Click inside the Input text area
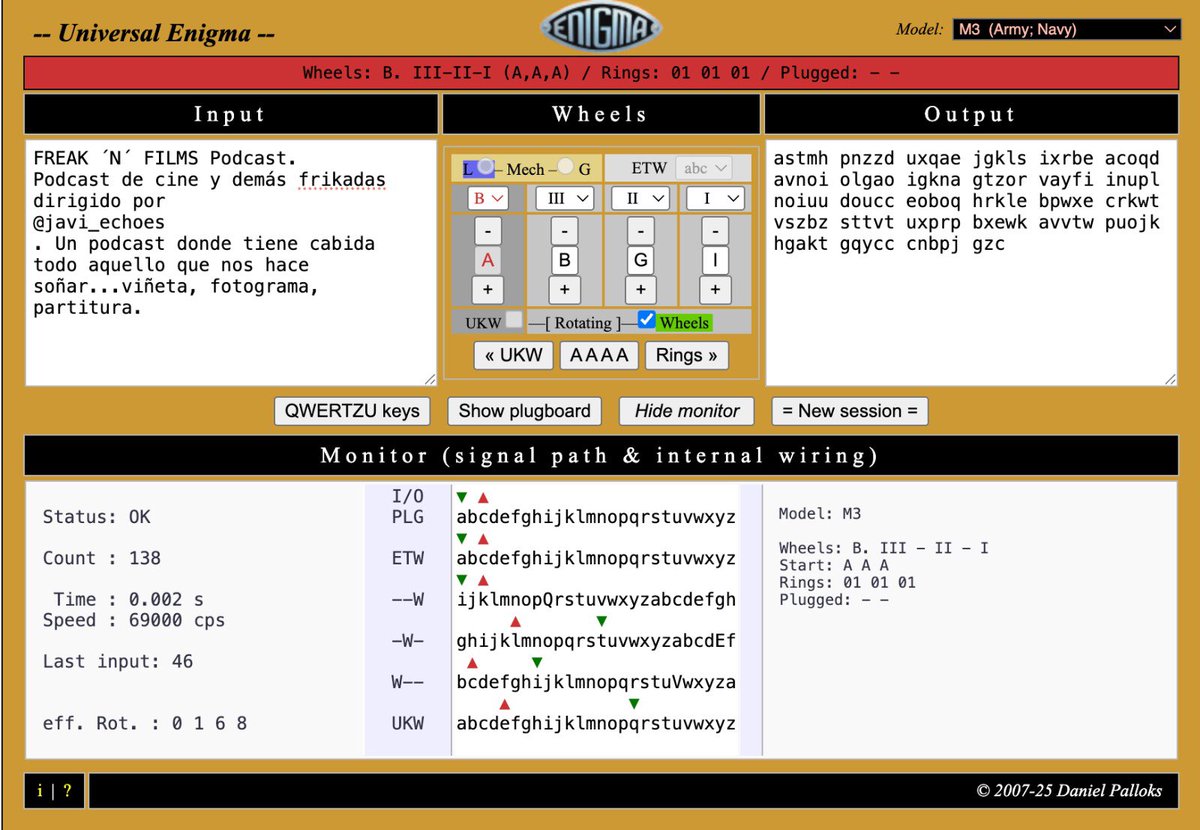The image size is (1200, 830). pos(231,263)
